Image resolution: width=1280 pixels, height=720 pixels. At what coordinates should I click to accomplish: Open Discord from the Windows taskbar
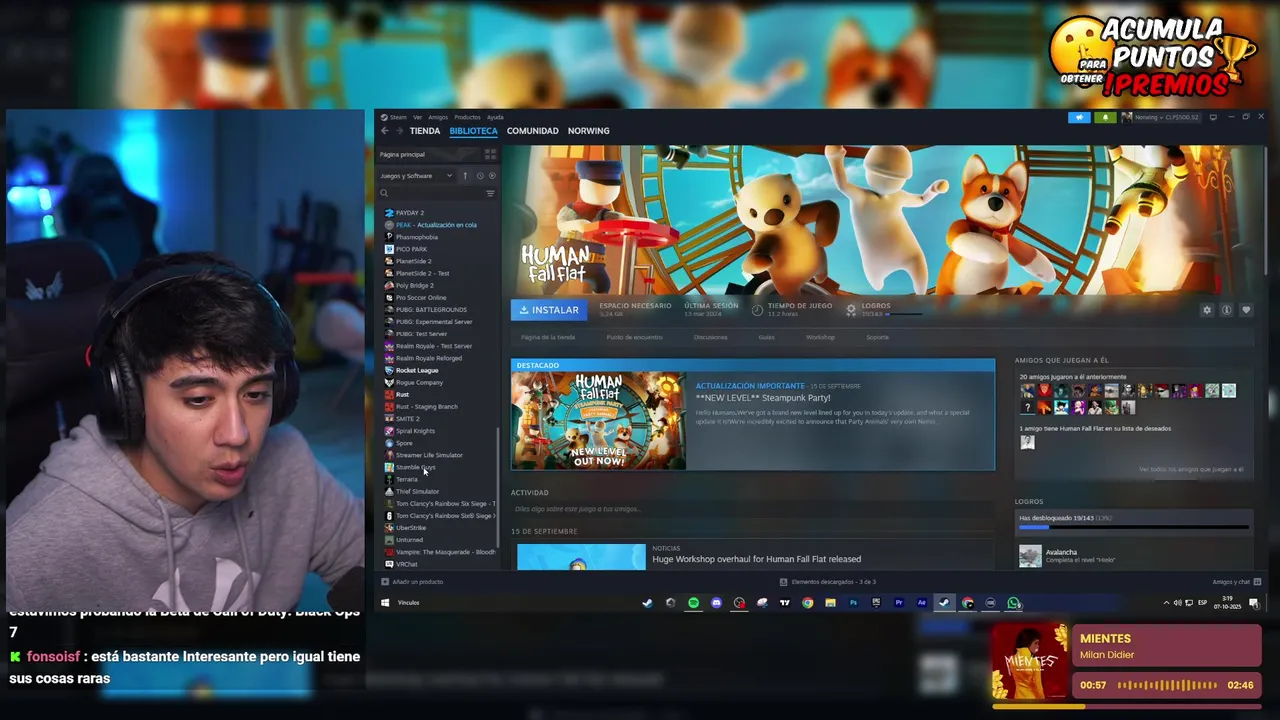pyautogui.click(x=716, y=603)
